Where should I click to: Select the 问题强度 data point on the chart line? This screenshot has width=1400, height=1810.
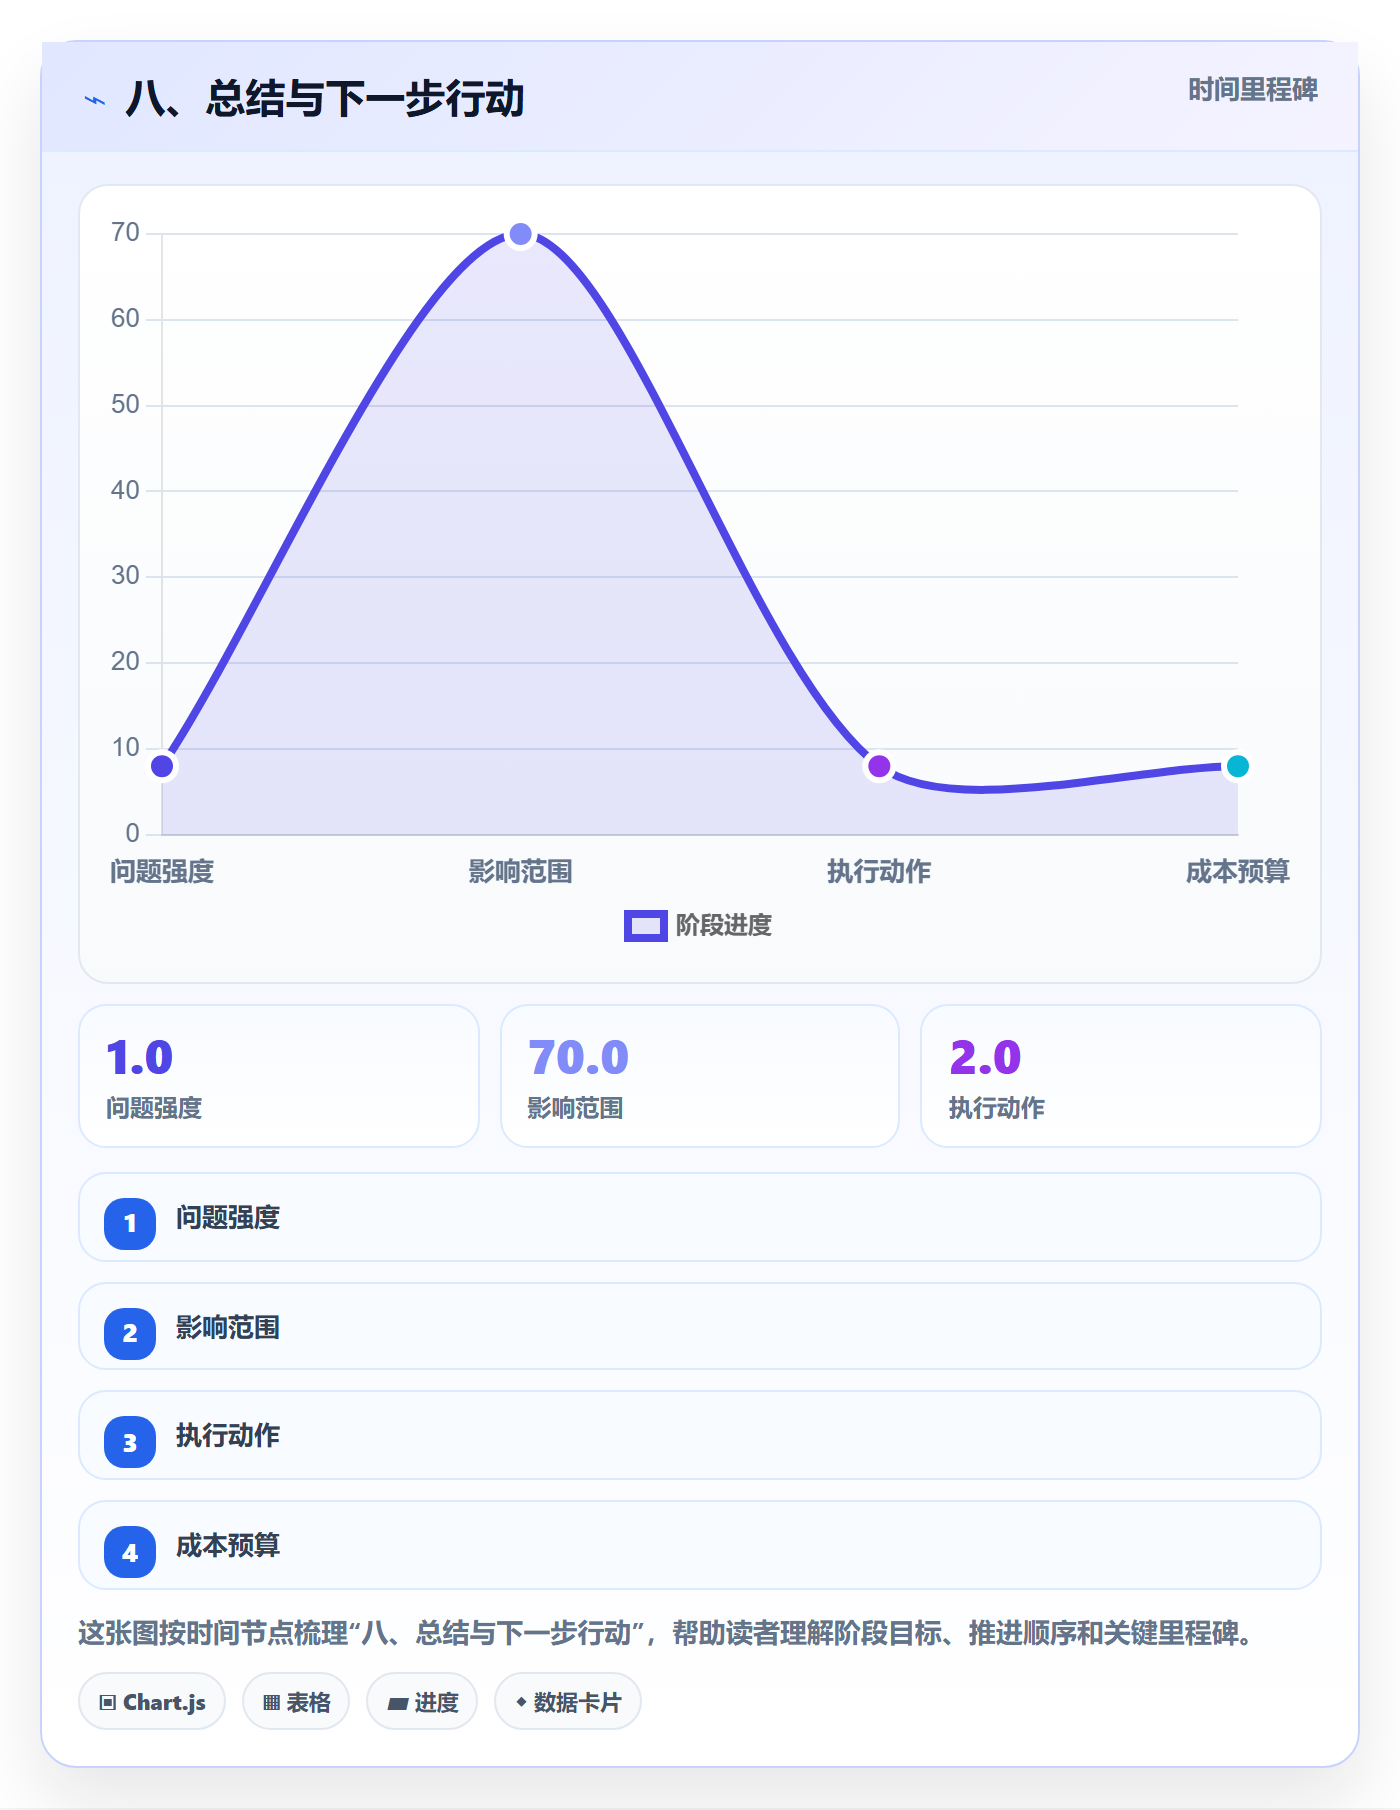[162, 766]
